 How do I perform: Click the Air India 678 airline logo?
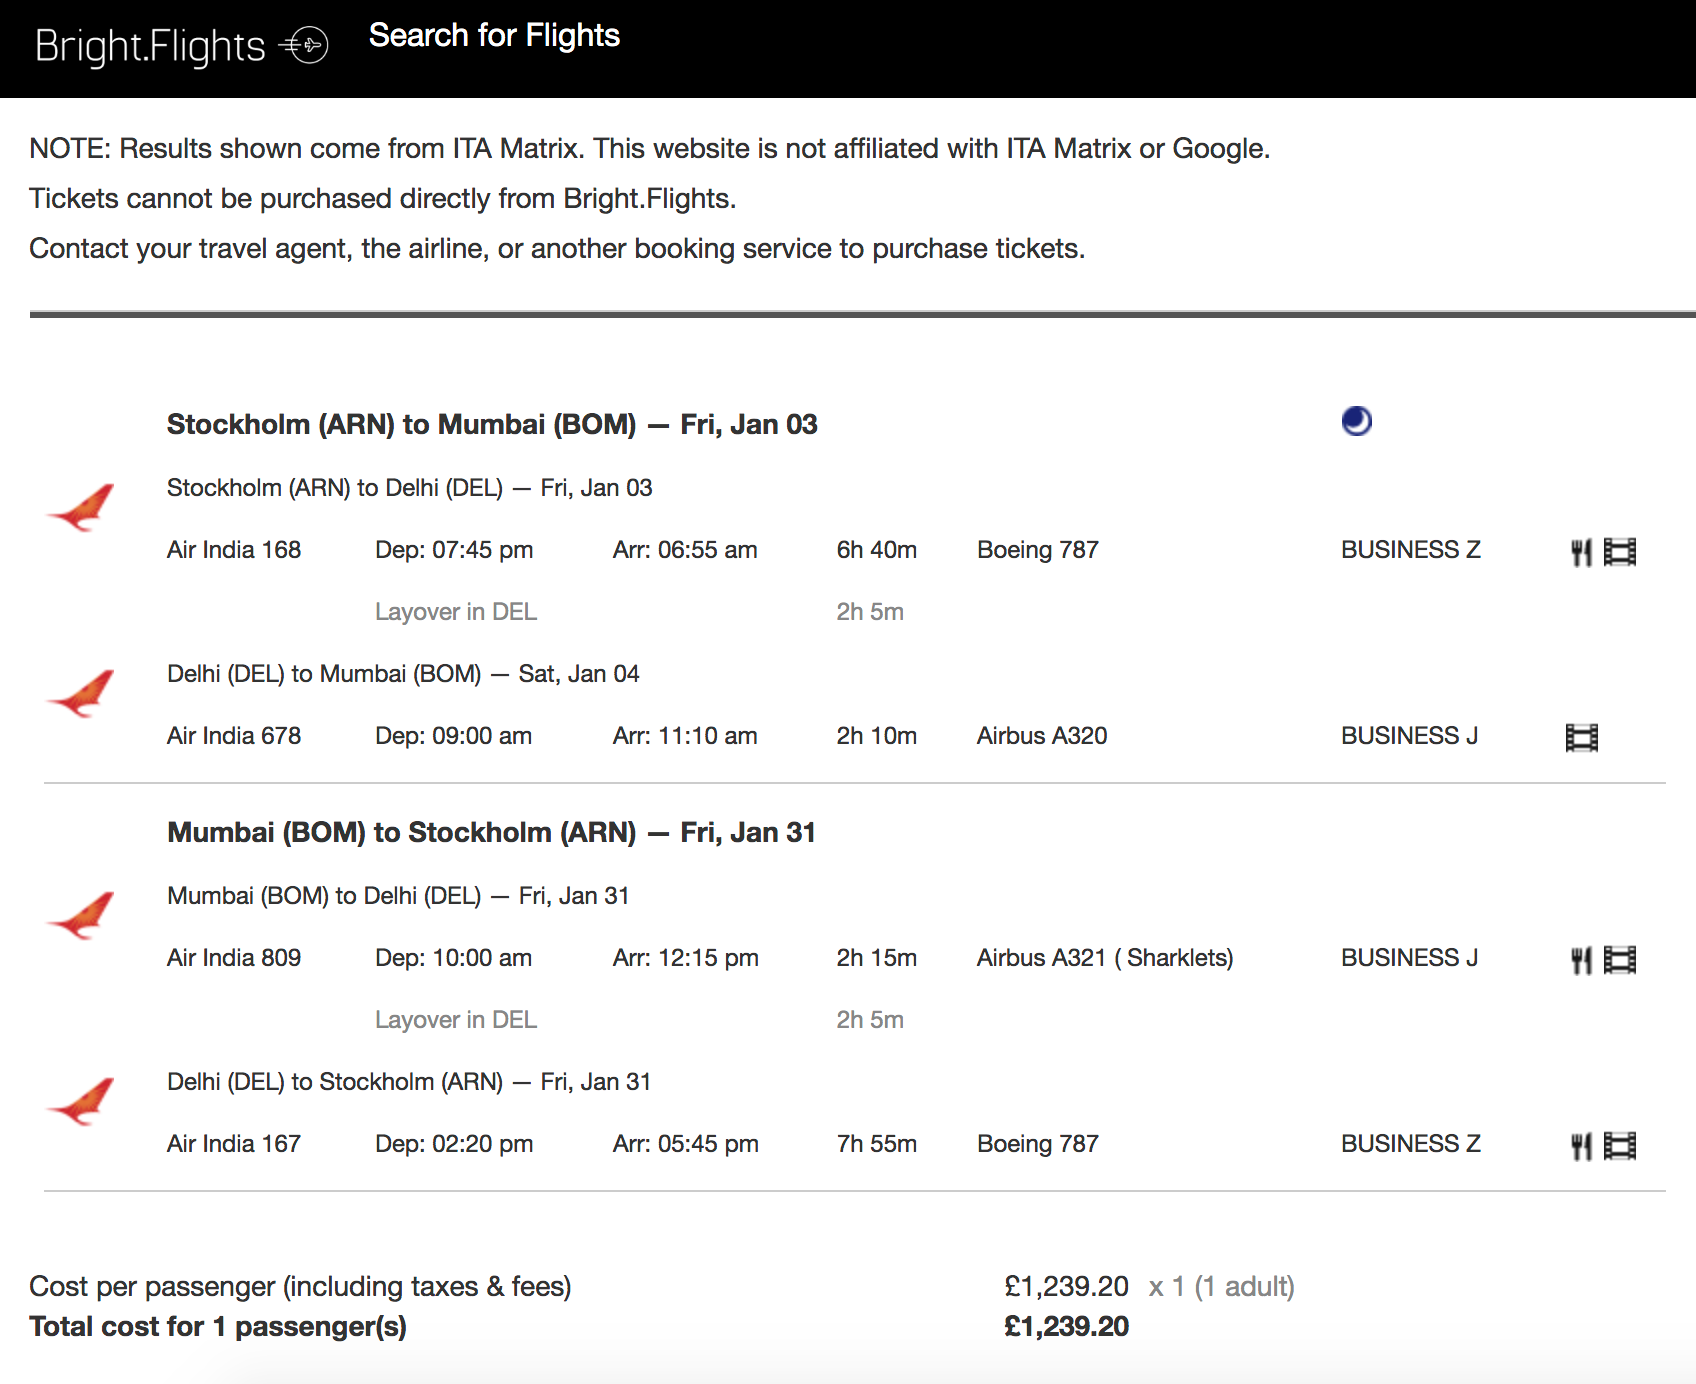(x=81, y=694)
